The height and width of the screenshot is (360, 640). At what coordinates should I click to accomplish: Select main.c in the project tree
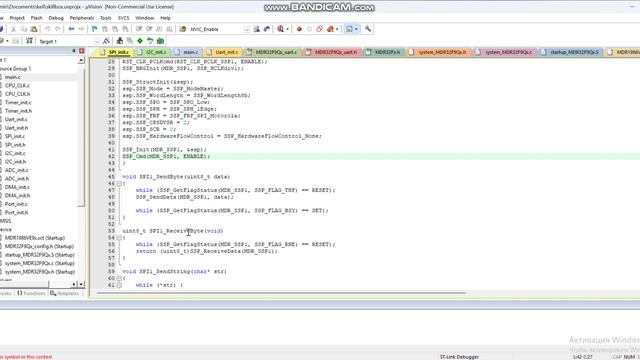pyautogui.click(x=13, y=77)
